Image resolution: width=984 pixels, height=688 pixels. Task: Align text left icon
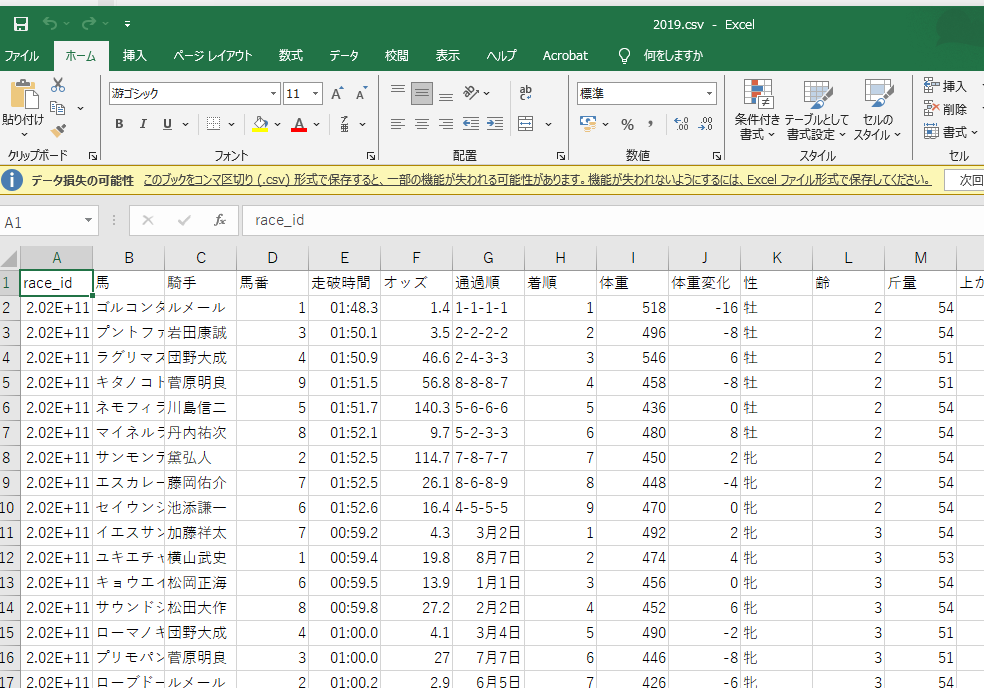coord(398,124)
